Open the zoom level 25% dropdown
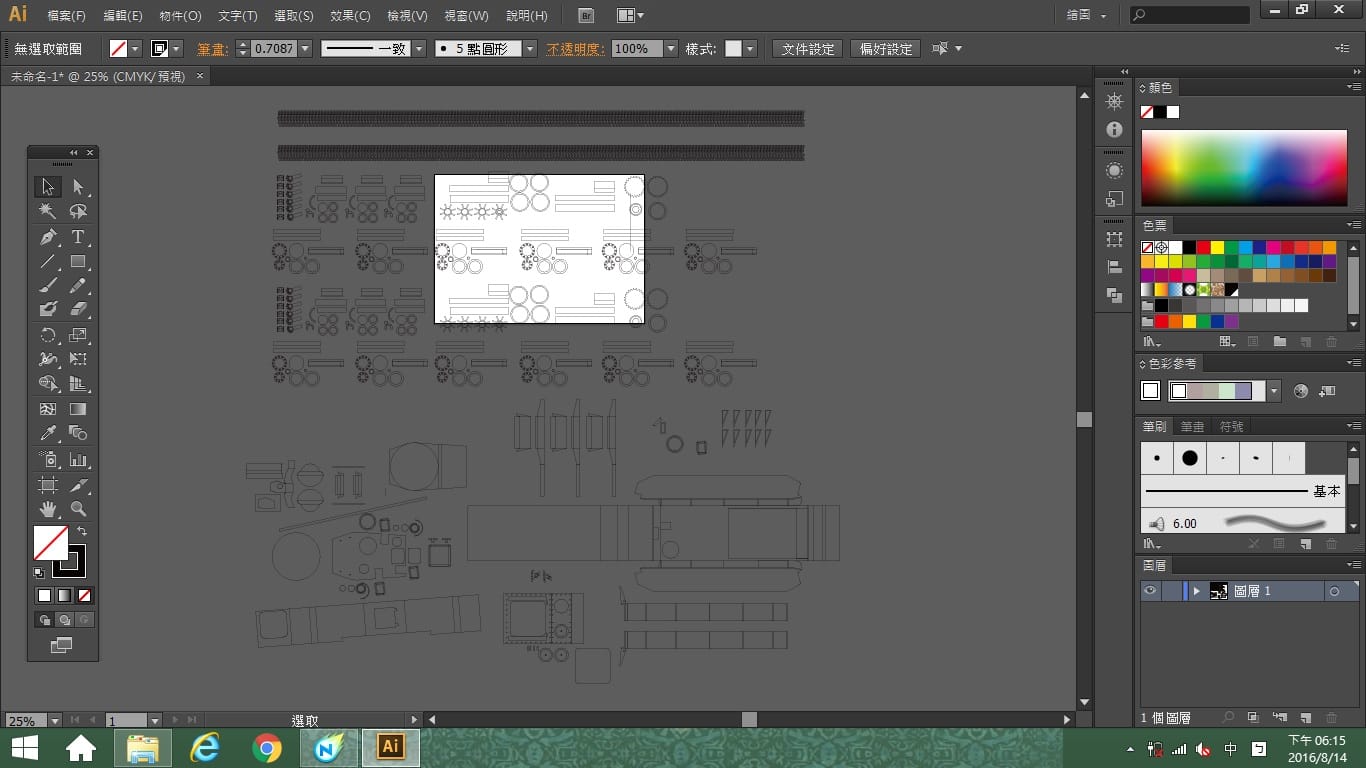Screen dimensions: 1366x768 (54, 720)
